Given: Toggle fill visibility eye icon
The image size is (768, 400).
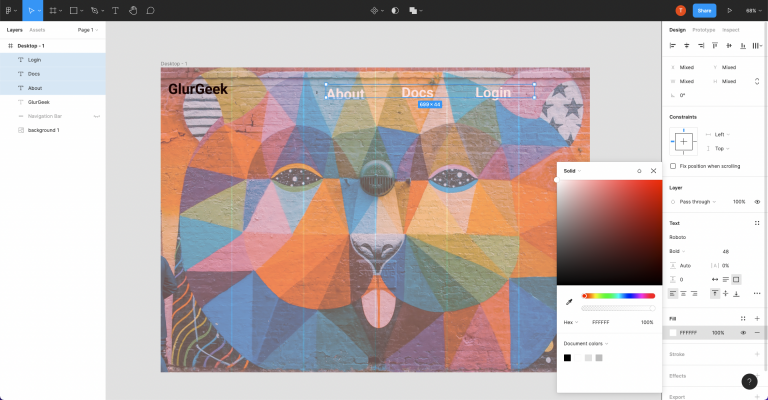Looking at the screenshot, I should tap(743, 332).
